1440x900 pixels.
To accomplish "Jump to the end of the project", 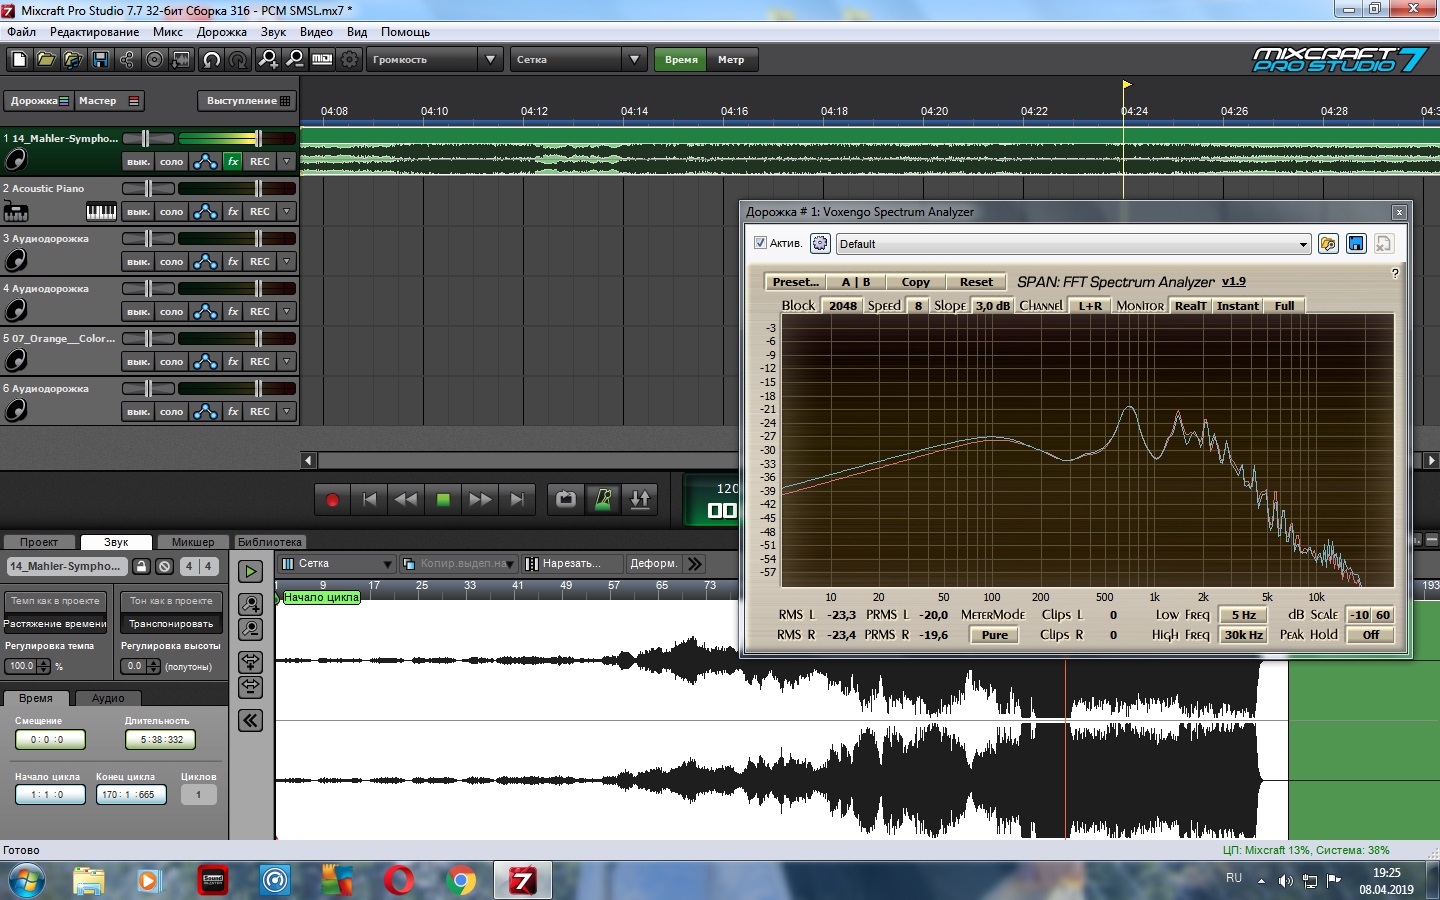I will click(x=517, y=500).
